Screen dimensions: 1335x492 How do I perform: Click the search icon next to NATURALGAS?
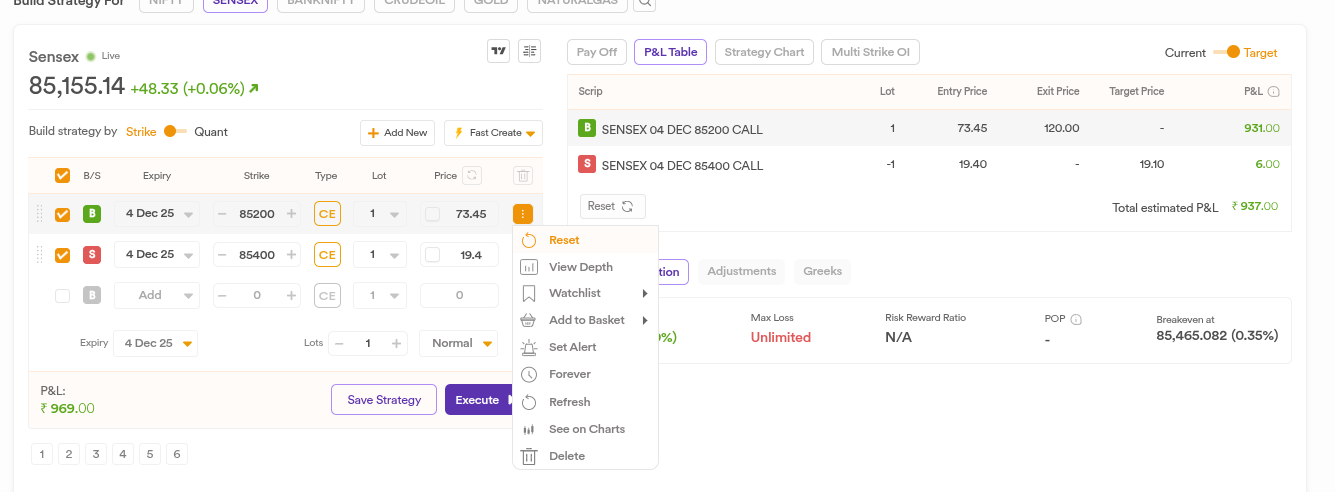pyautogui.click(x=646, y=3)
